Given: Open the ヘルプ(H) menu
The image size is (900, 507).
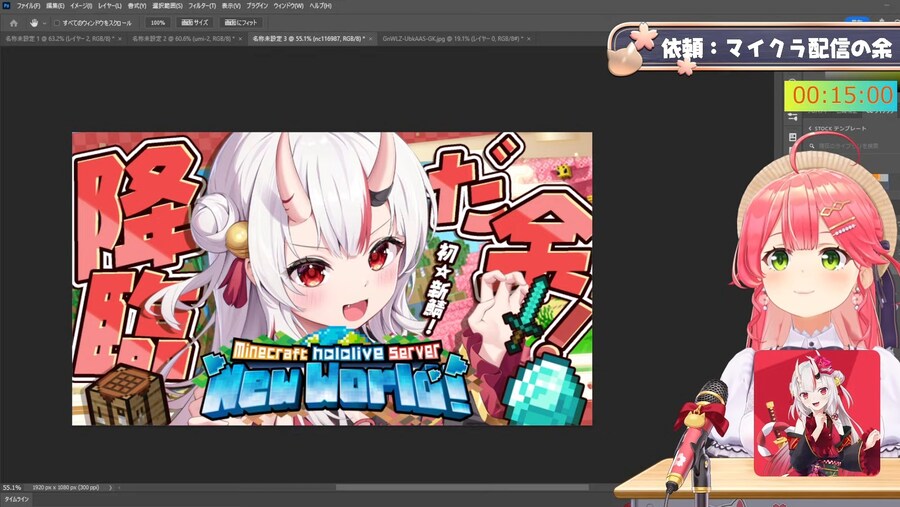Looking at the screenshot, I should [320, 6].
